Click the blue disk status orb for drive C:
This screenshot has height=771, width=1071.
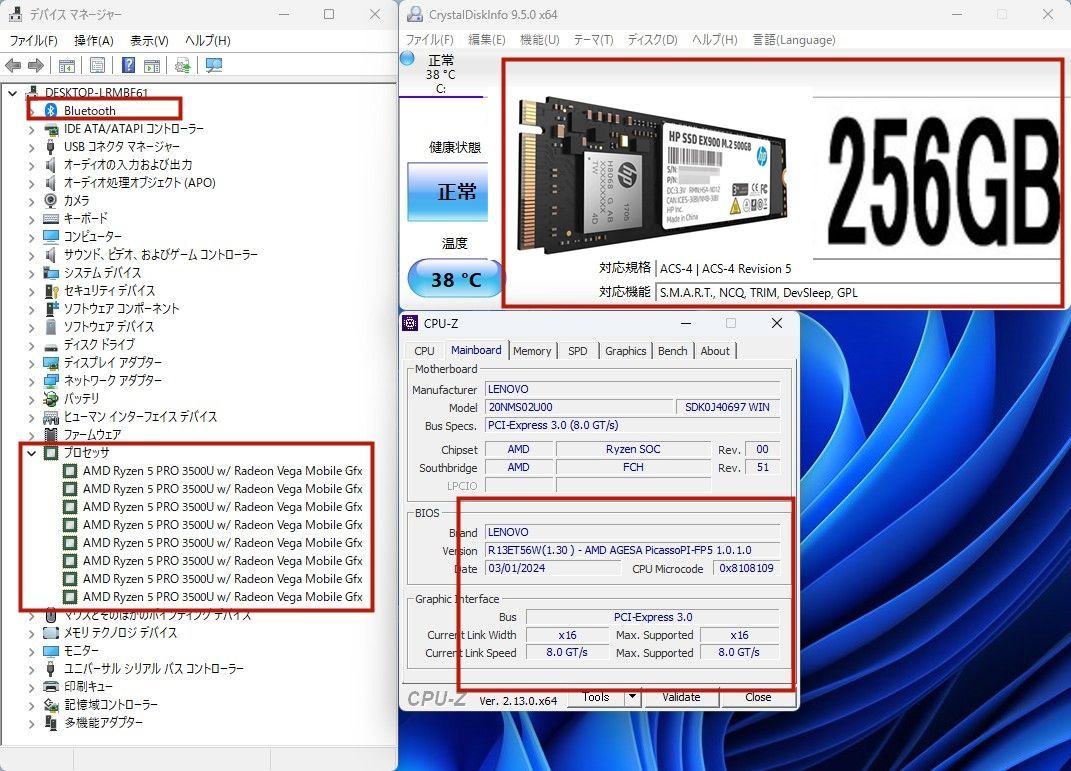(x=407, y=59)
